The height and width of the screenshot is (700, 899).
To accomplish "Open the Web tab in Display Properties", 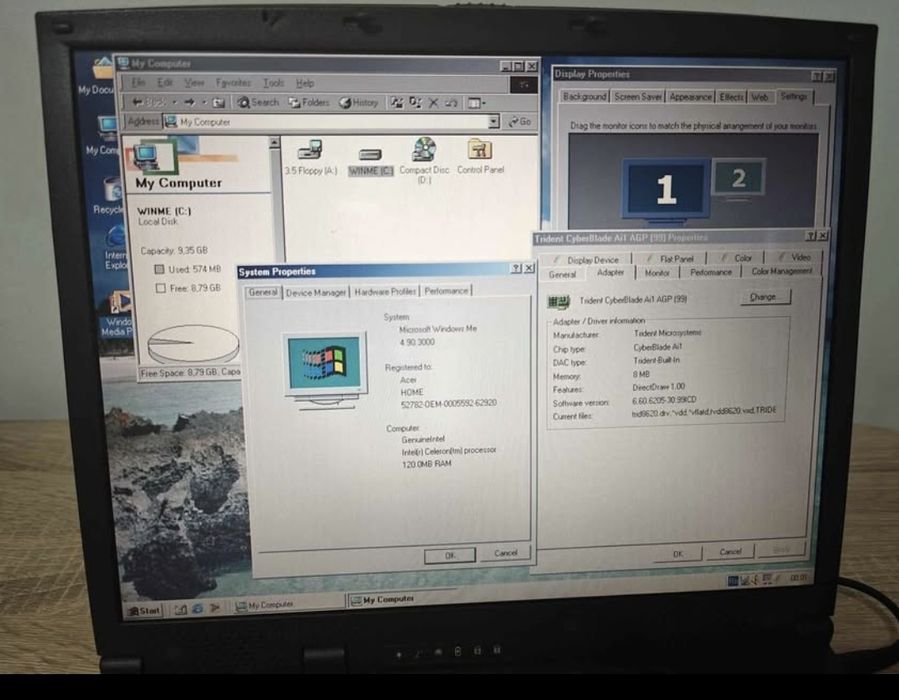I will 760,97.
